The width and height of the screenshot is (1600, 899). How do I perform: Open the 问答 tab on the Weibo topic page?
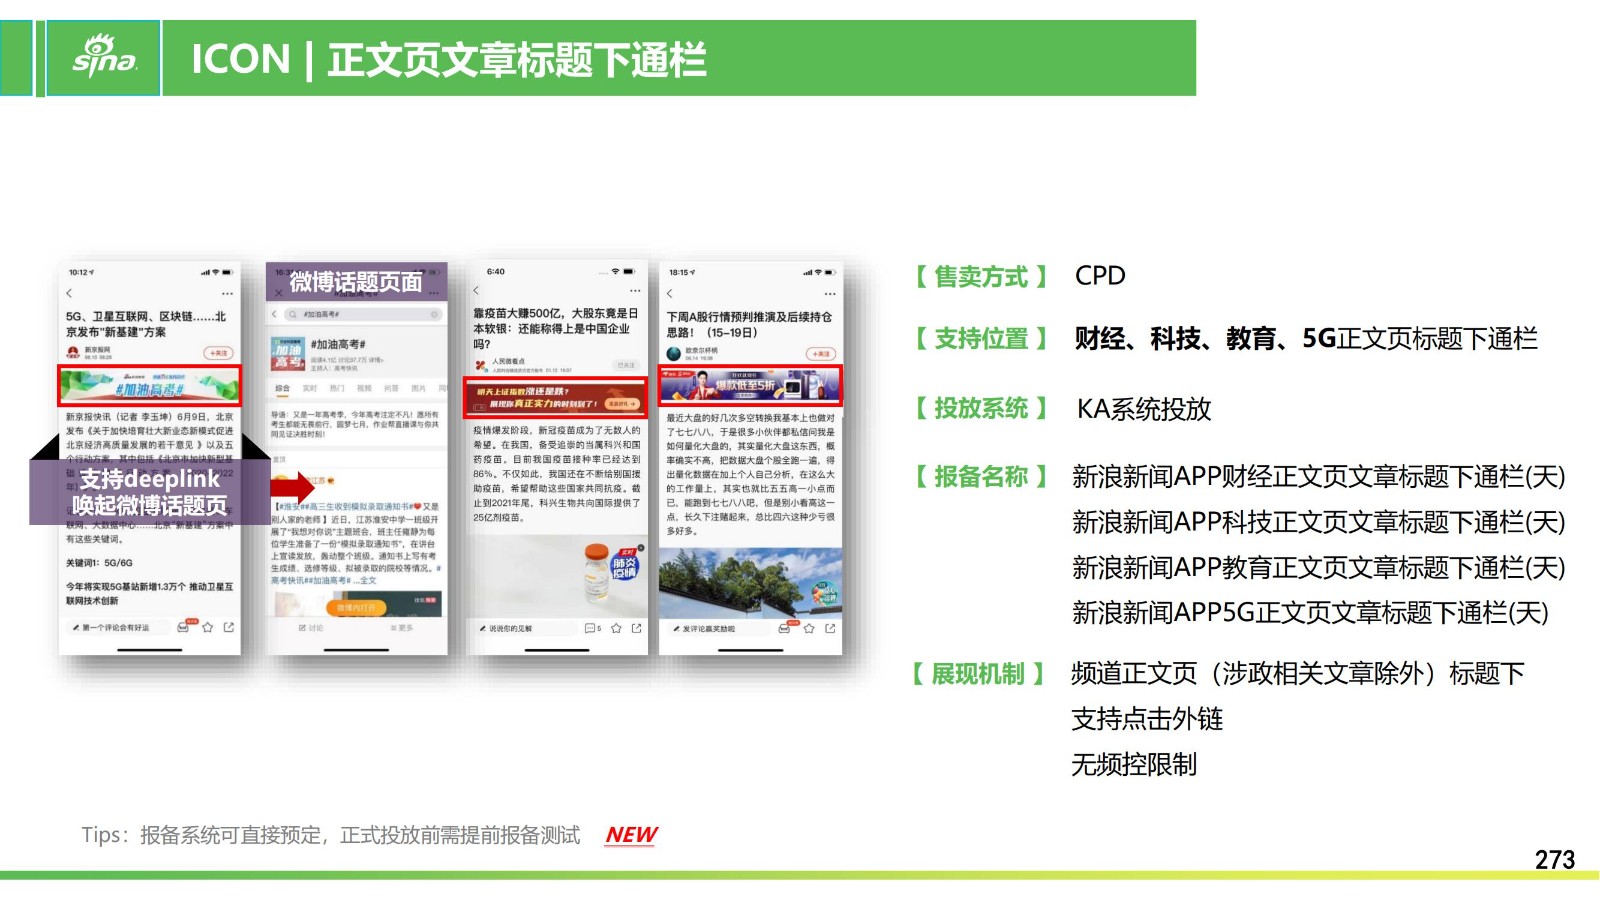click(391, 388)
